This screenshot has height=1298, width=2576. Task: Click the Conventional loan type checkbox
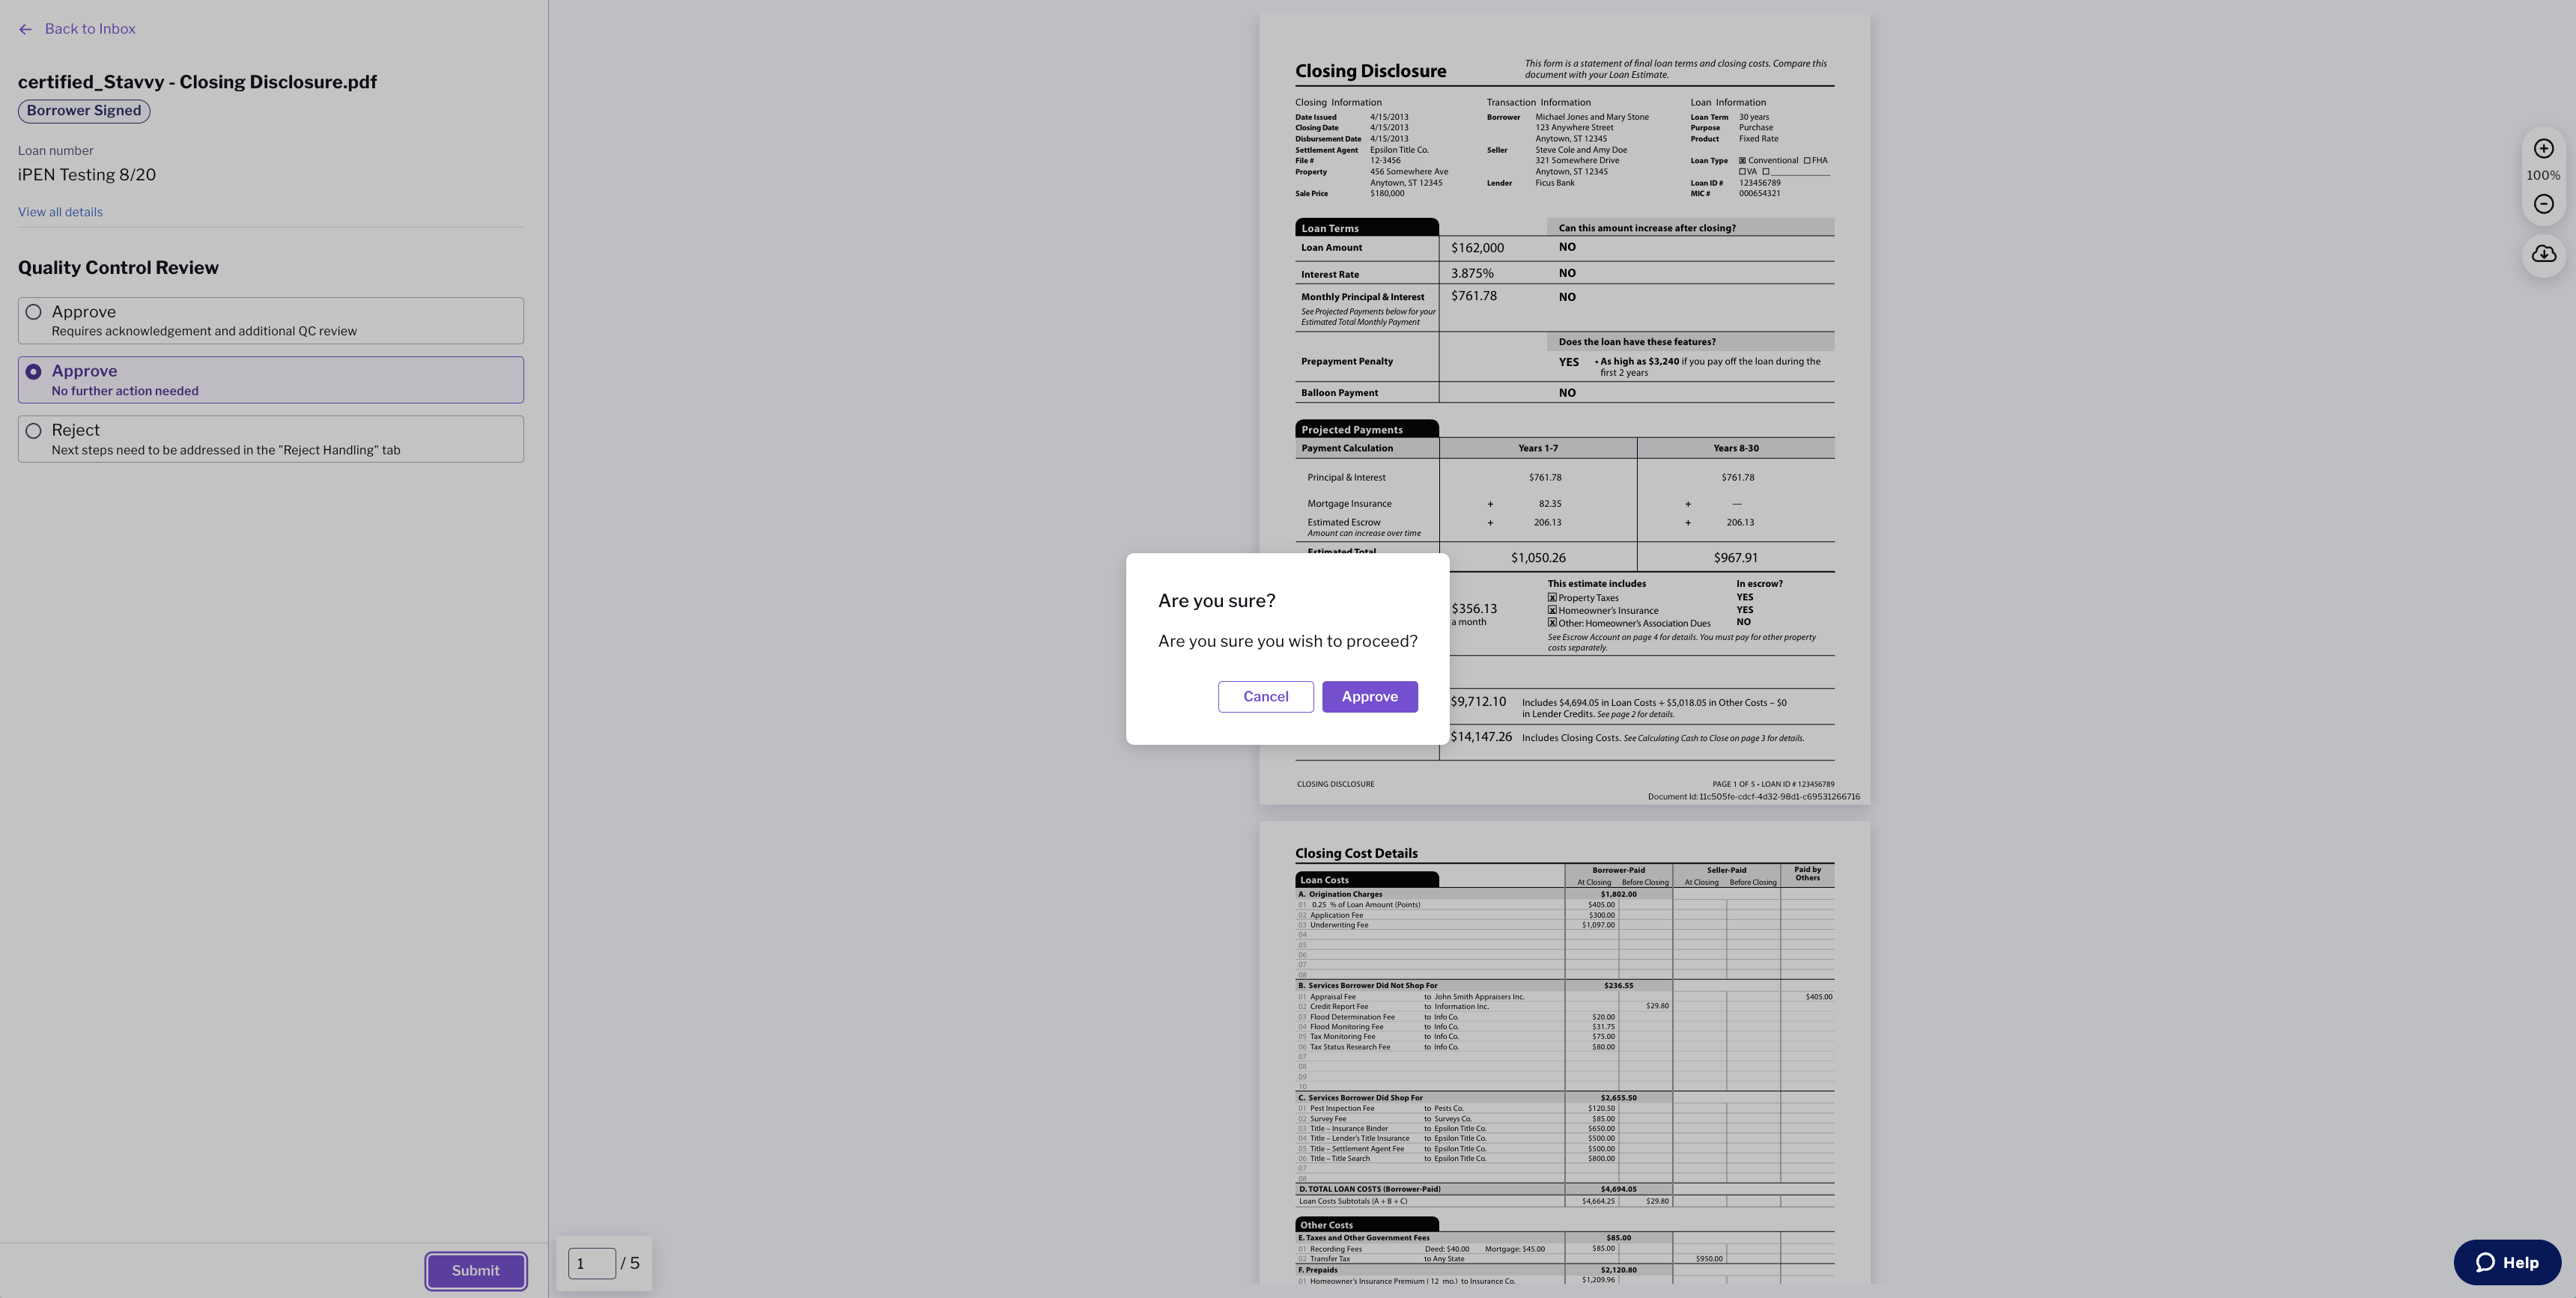pyautogui.click(x=1742, y=161)
